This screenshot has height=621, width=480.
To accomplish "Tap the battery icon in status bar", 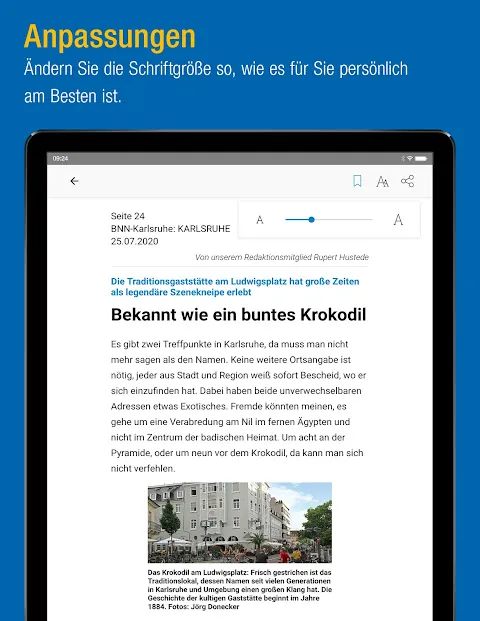I will click(421, 158).
